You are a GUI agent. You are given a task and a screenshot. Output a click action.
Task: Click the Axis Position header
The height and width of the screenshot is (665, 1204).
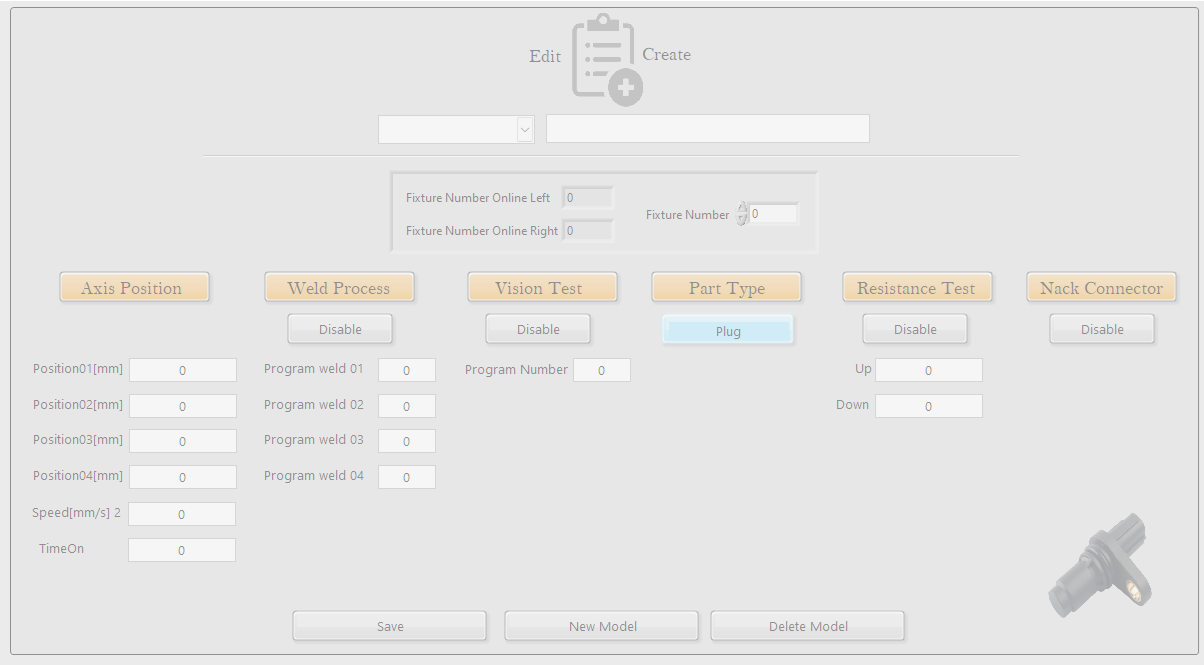(134, 288)
